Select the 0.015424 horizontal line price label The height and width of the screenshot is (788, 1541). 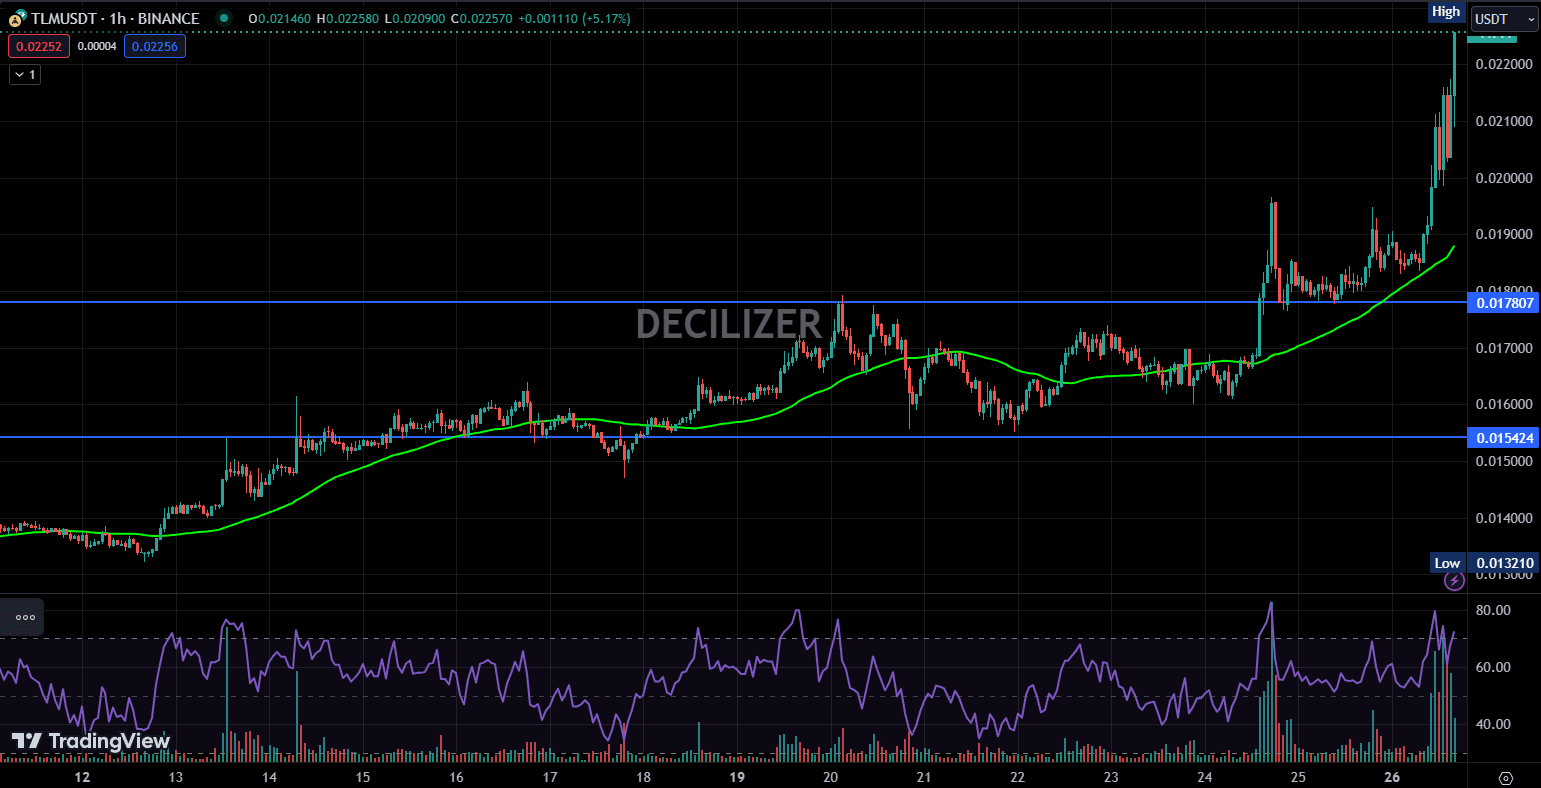pos(1502,437)
